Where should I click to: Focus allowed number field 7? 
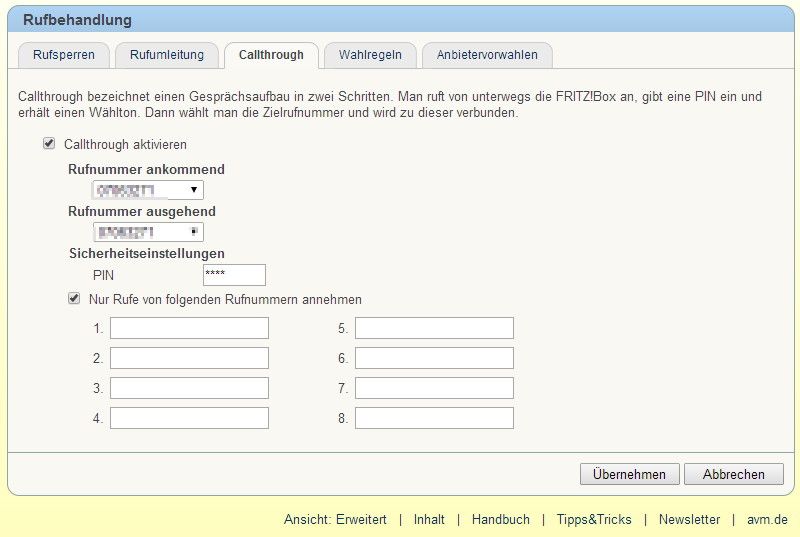(x=434, y=388)
